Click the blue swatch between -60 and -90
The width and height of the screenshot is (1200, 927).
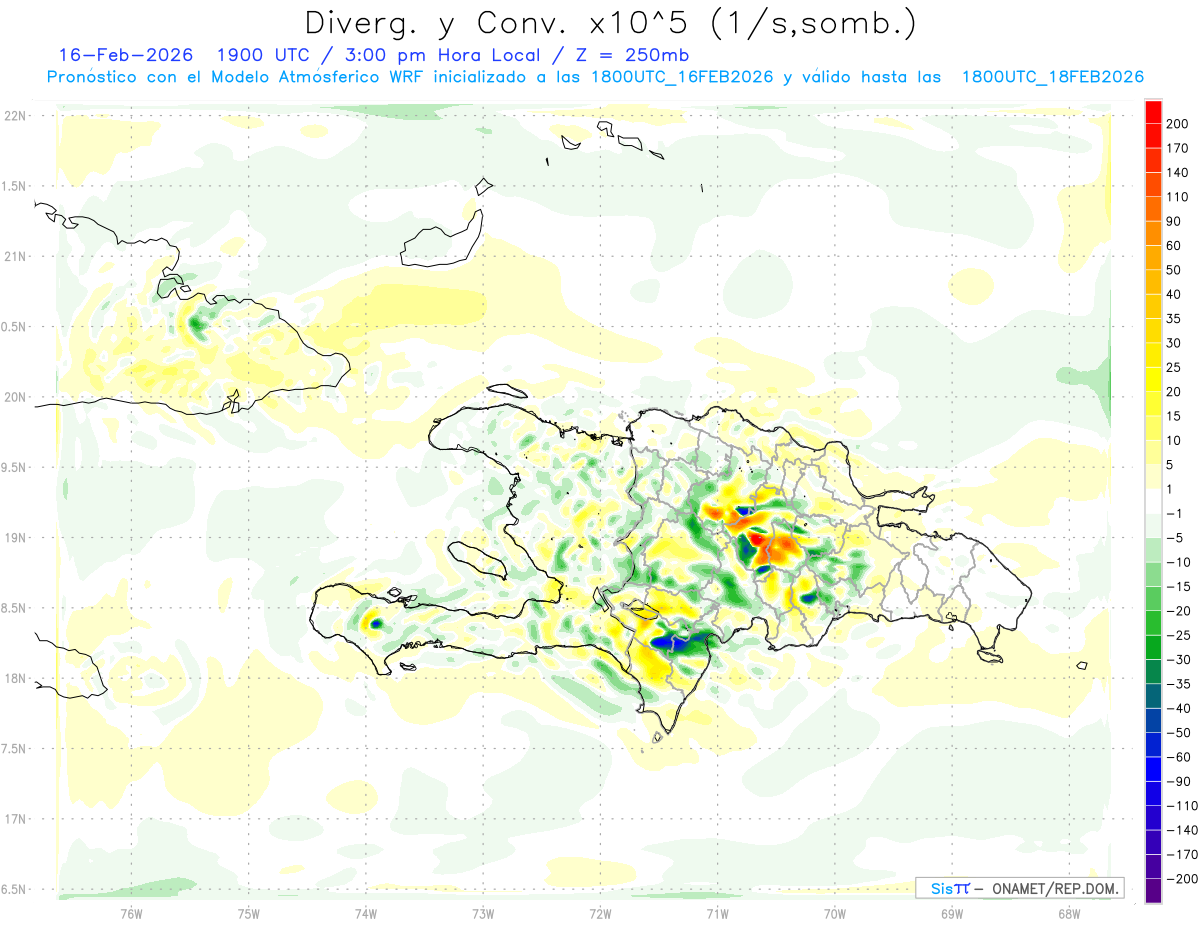(1153, 769)
